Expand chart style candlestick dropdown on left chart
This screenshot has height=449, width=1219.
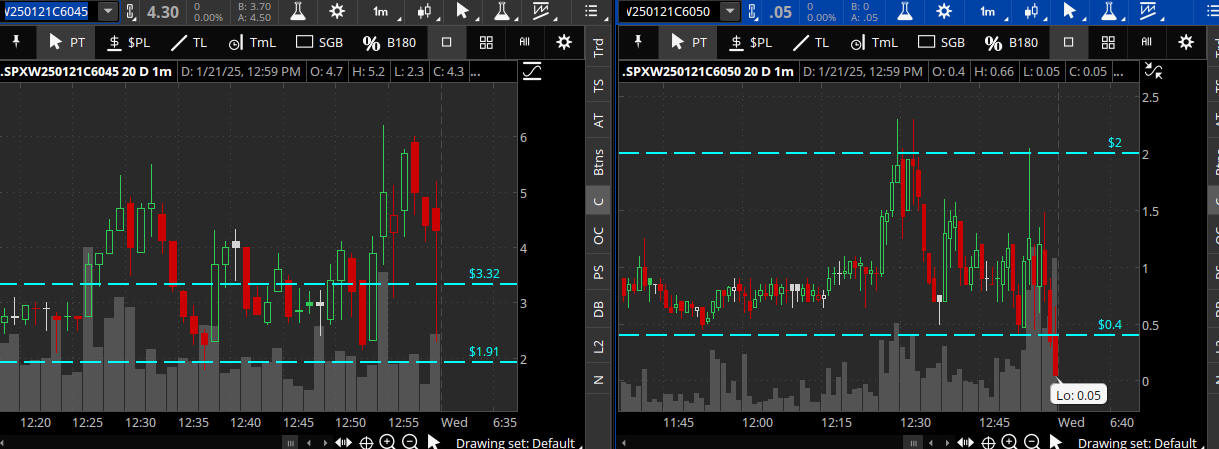pyautogui.click(x=423, y=12)
